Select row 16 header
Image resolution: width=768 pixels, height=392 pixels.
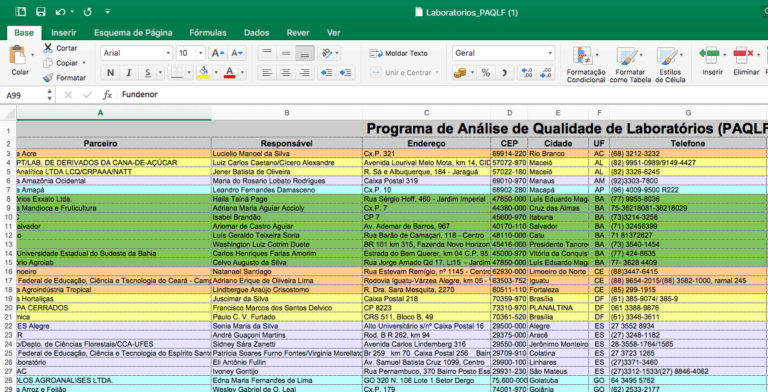[x=8, y=271]
